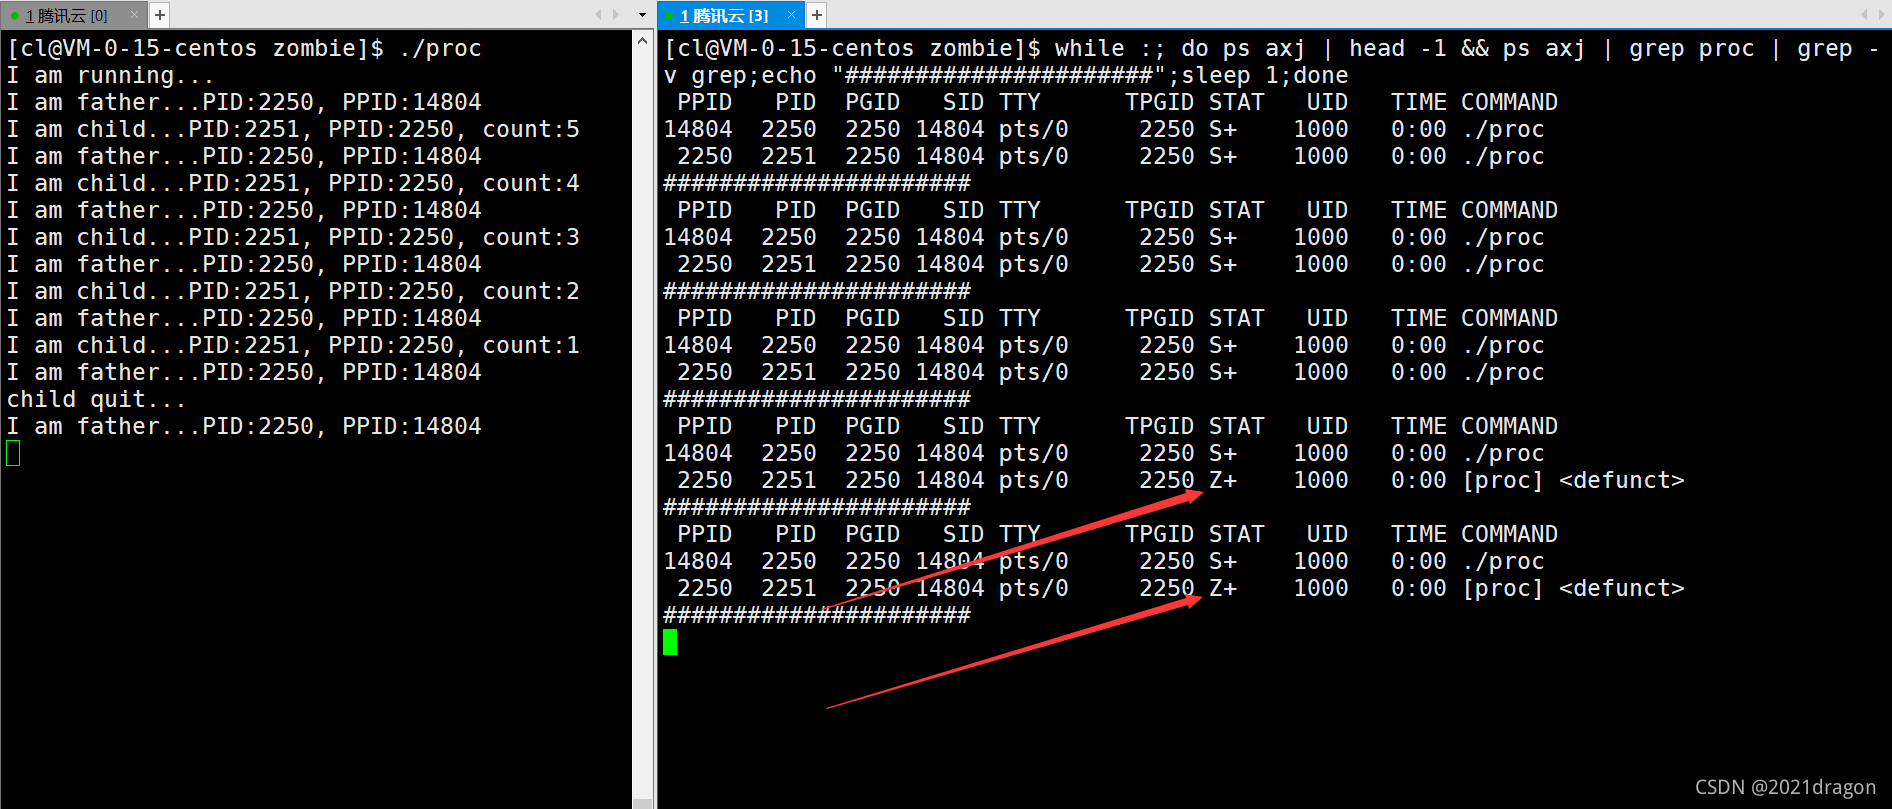
Task: Click the first "[proc] <defunct>" entry
Action: pyautogui.click(x=1573, y=480)
